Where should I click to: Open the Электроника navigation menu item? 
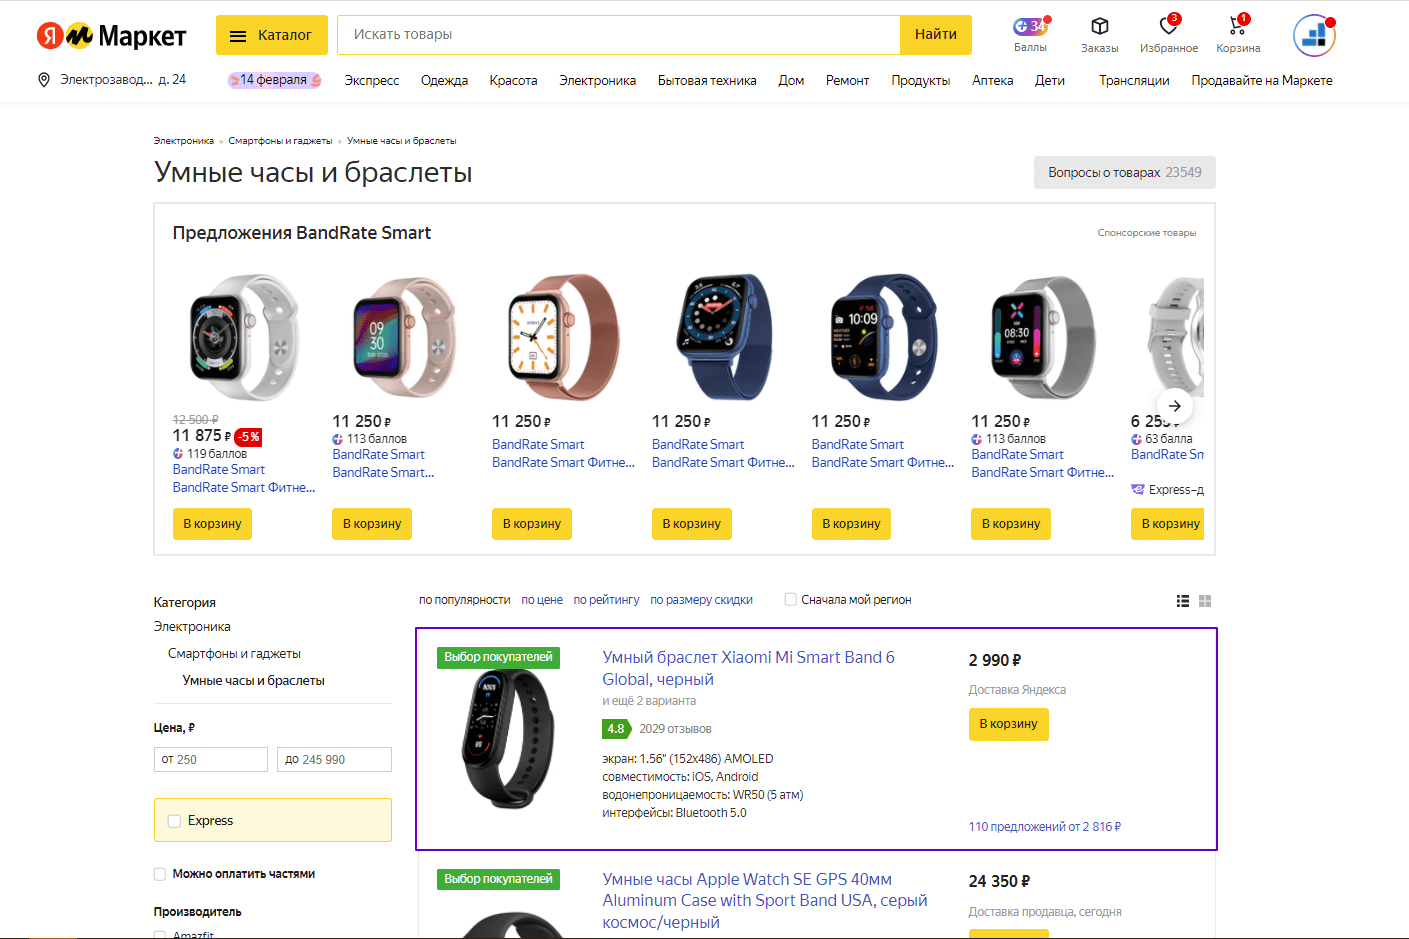[x=597, y=81]
